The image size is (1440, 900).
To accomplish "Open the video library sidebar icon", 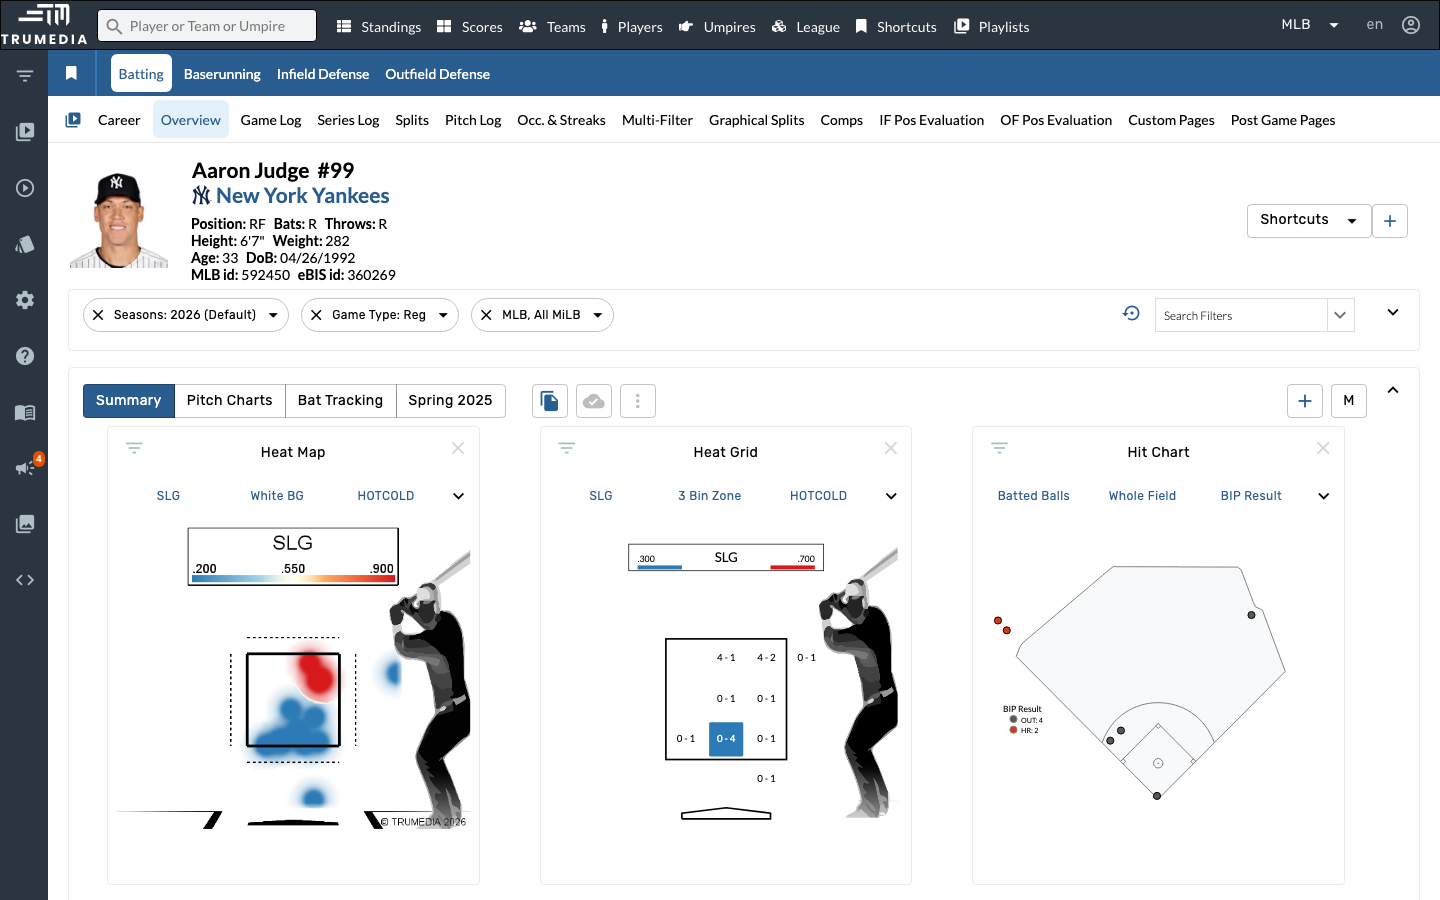I will coord(25,131).
